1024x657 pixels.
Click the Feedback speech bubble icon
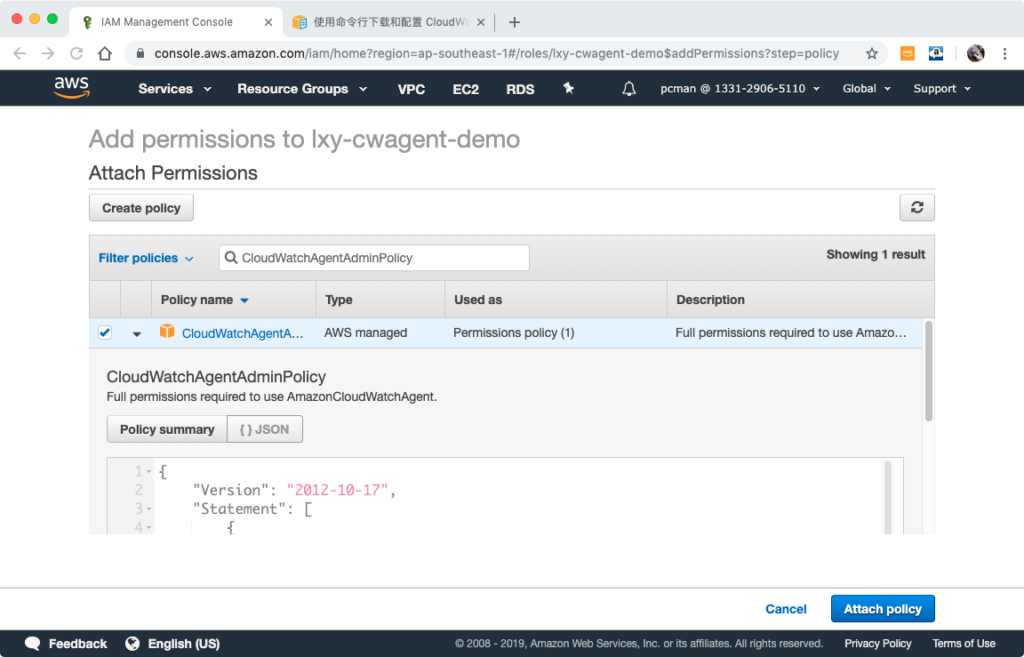pyautogui.click(x=33, y=643)
